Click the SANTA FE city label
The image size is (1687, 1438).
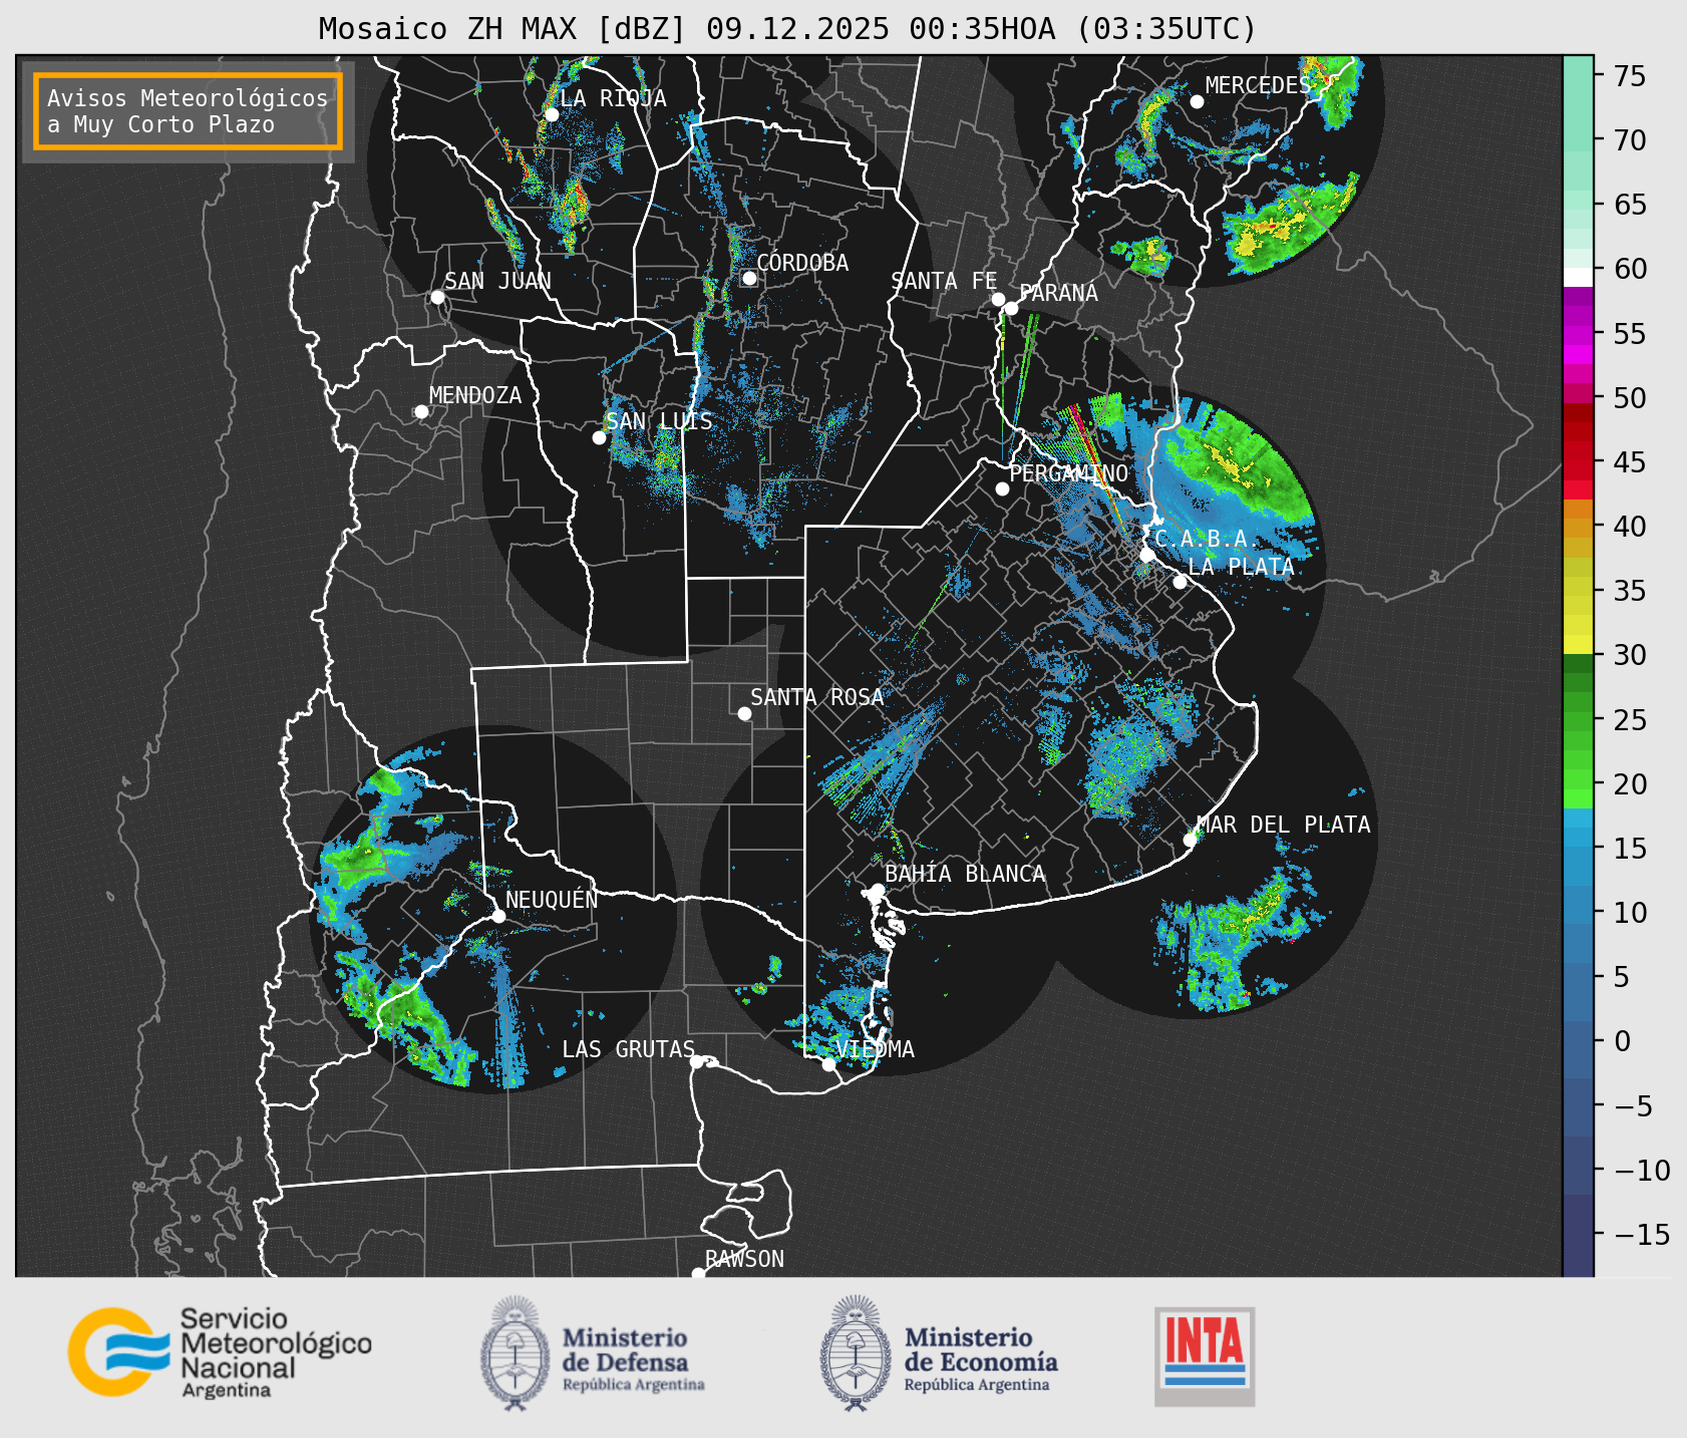pos(944,281)
